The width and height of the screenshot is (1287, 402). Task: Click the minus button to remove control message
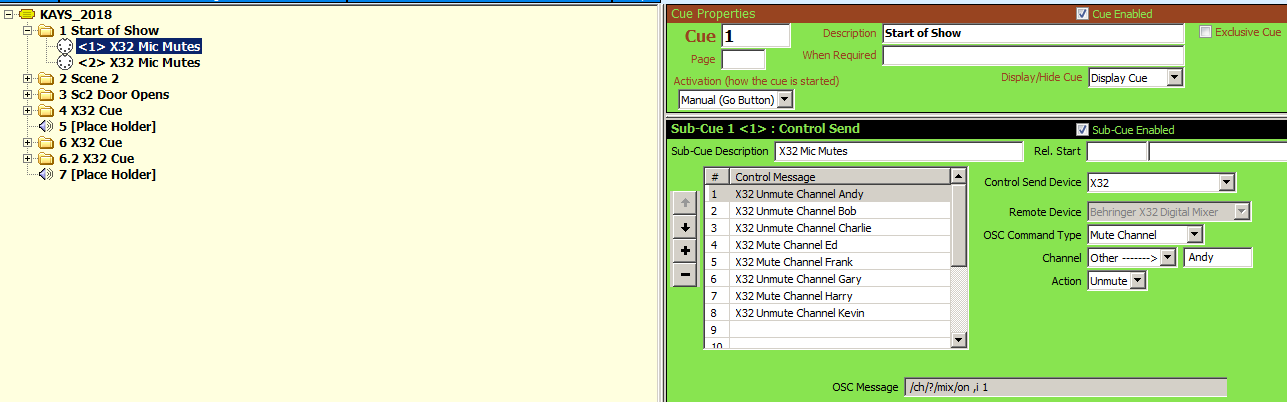(x=685, y=275)
